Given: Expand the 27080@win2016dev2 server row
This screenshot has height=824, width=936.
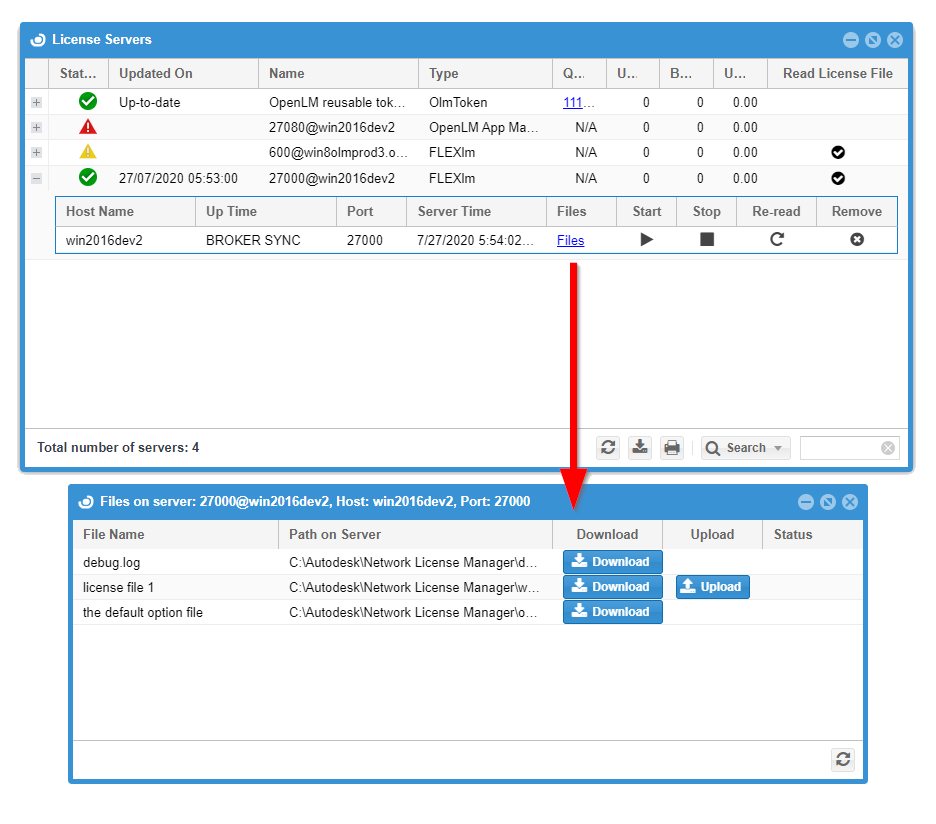Looking at the screenshot, I should tap(37, 127).
